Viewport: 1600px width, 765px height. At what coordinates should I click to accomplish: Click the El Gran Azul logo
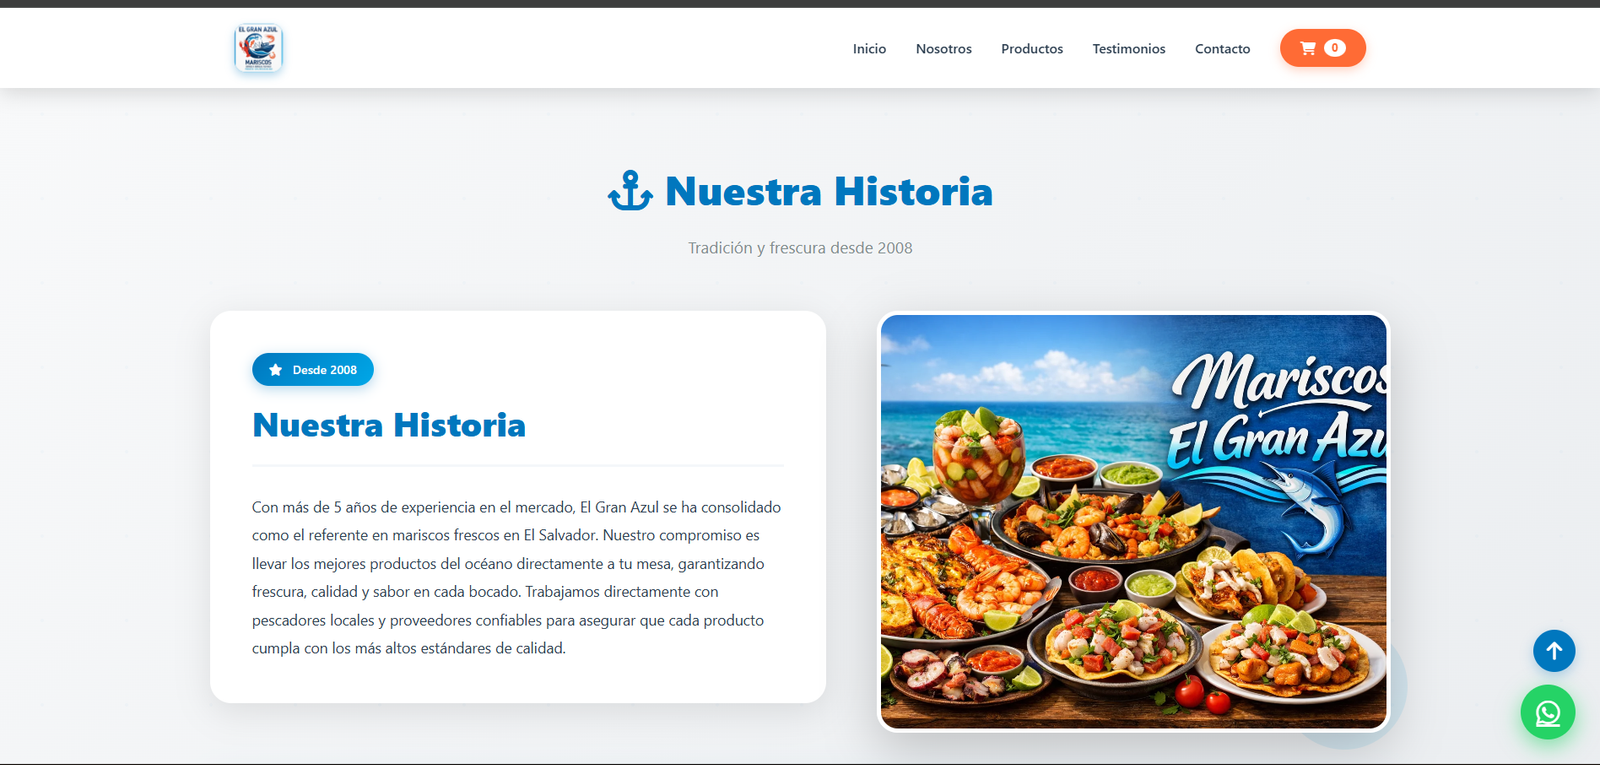(x=259, y=48)
